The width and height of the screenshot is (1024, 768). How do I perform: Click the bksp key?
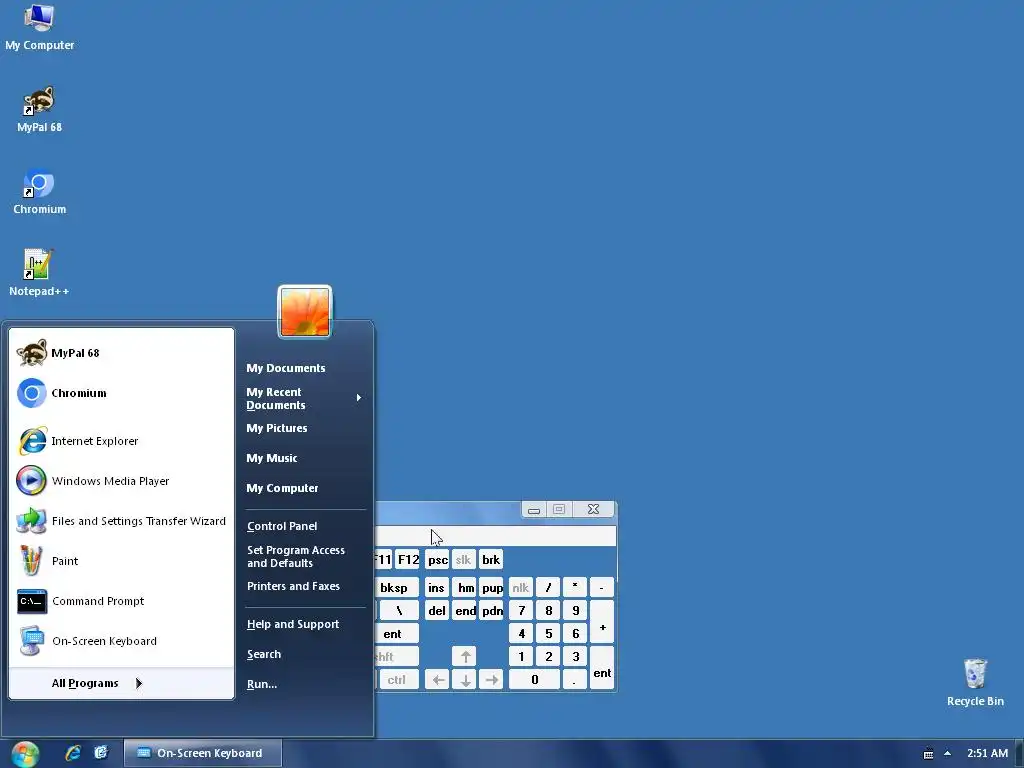coord(396,588)
